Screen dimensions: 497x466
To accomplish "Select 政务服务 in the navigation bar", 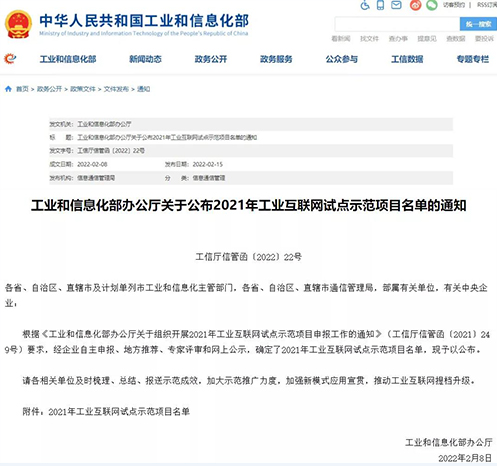I will point(276,59).
